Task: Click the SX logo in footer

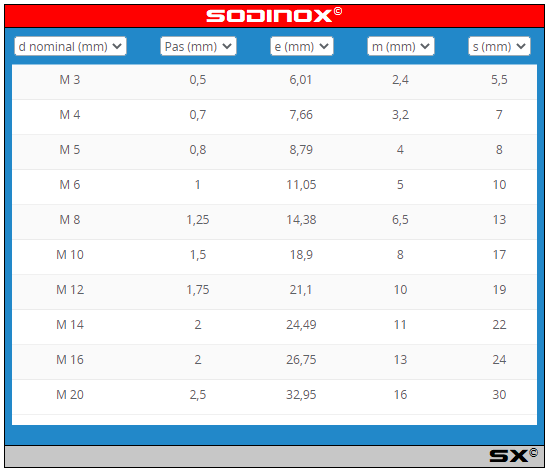Action: click(514, 455)
